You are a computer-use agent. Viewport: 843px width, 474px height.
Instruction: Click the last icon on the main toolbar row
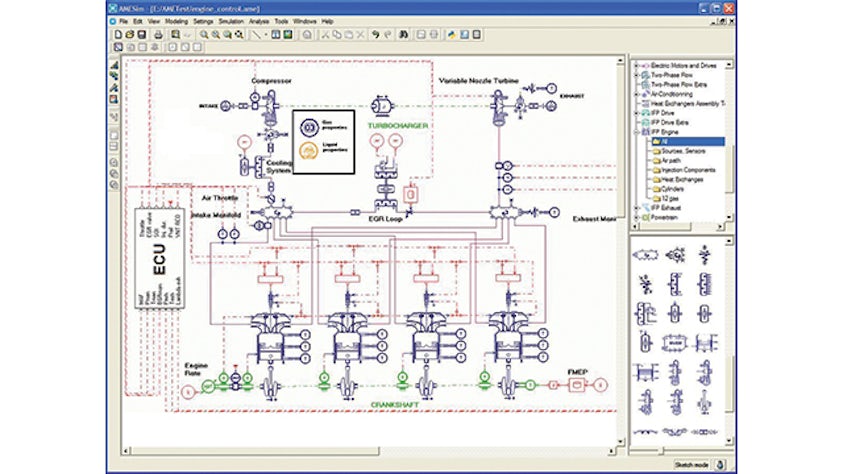pyautogui.click(x=476, y=34)
